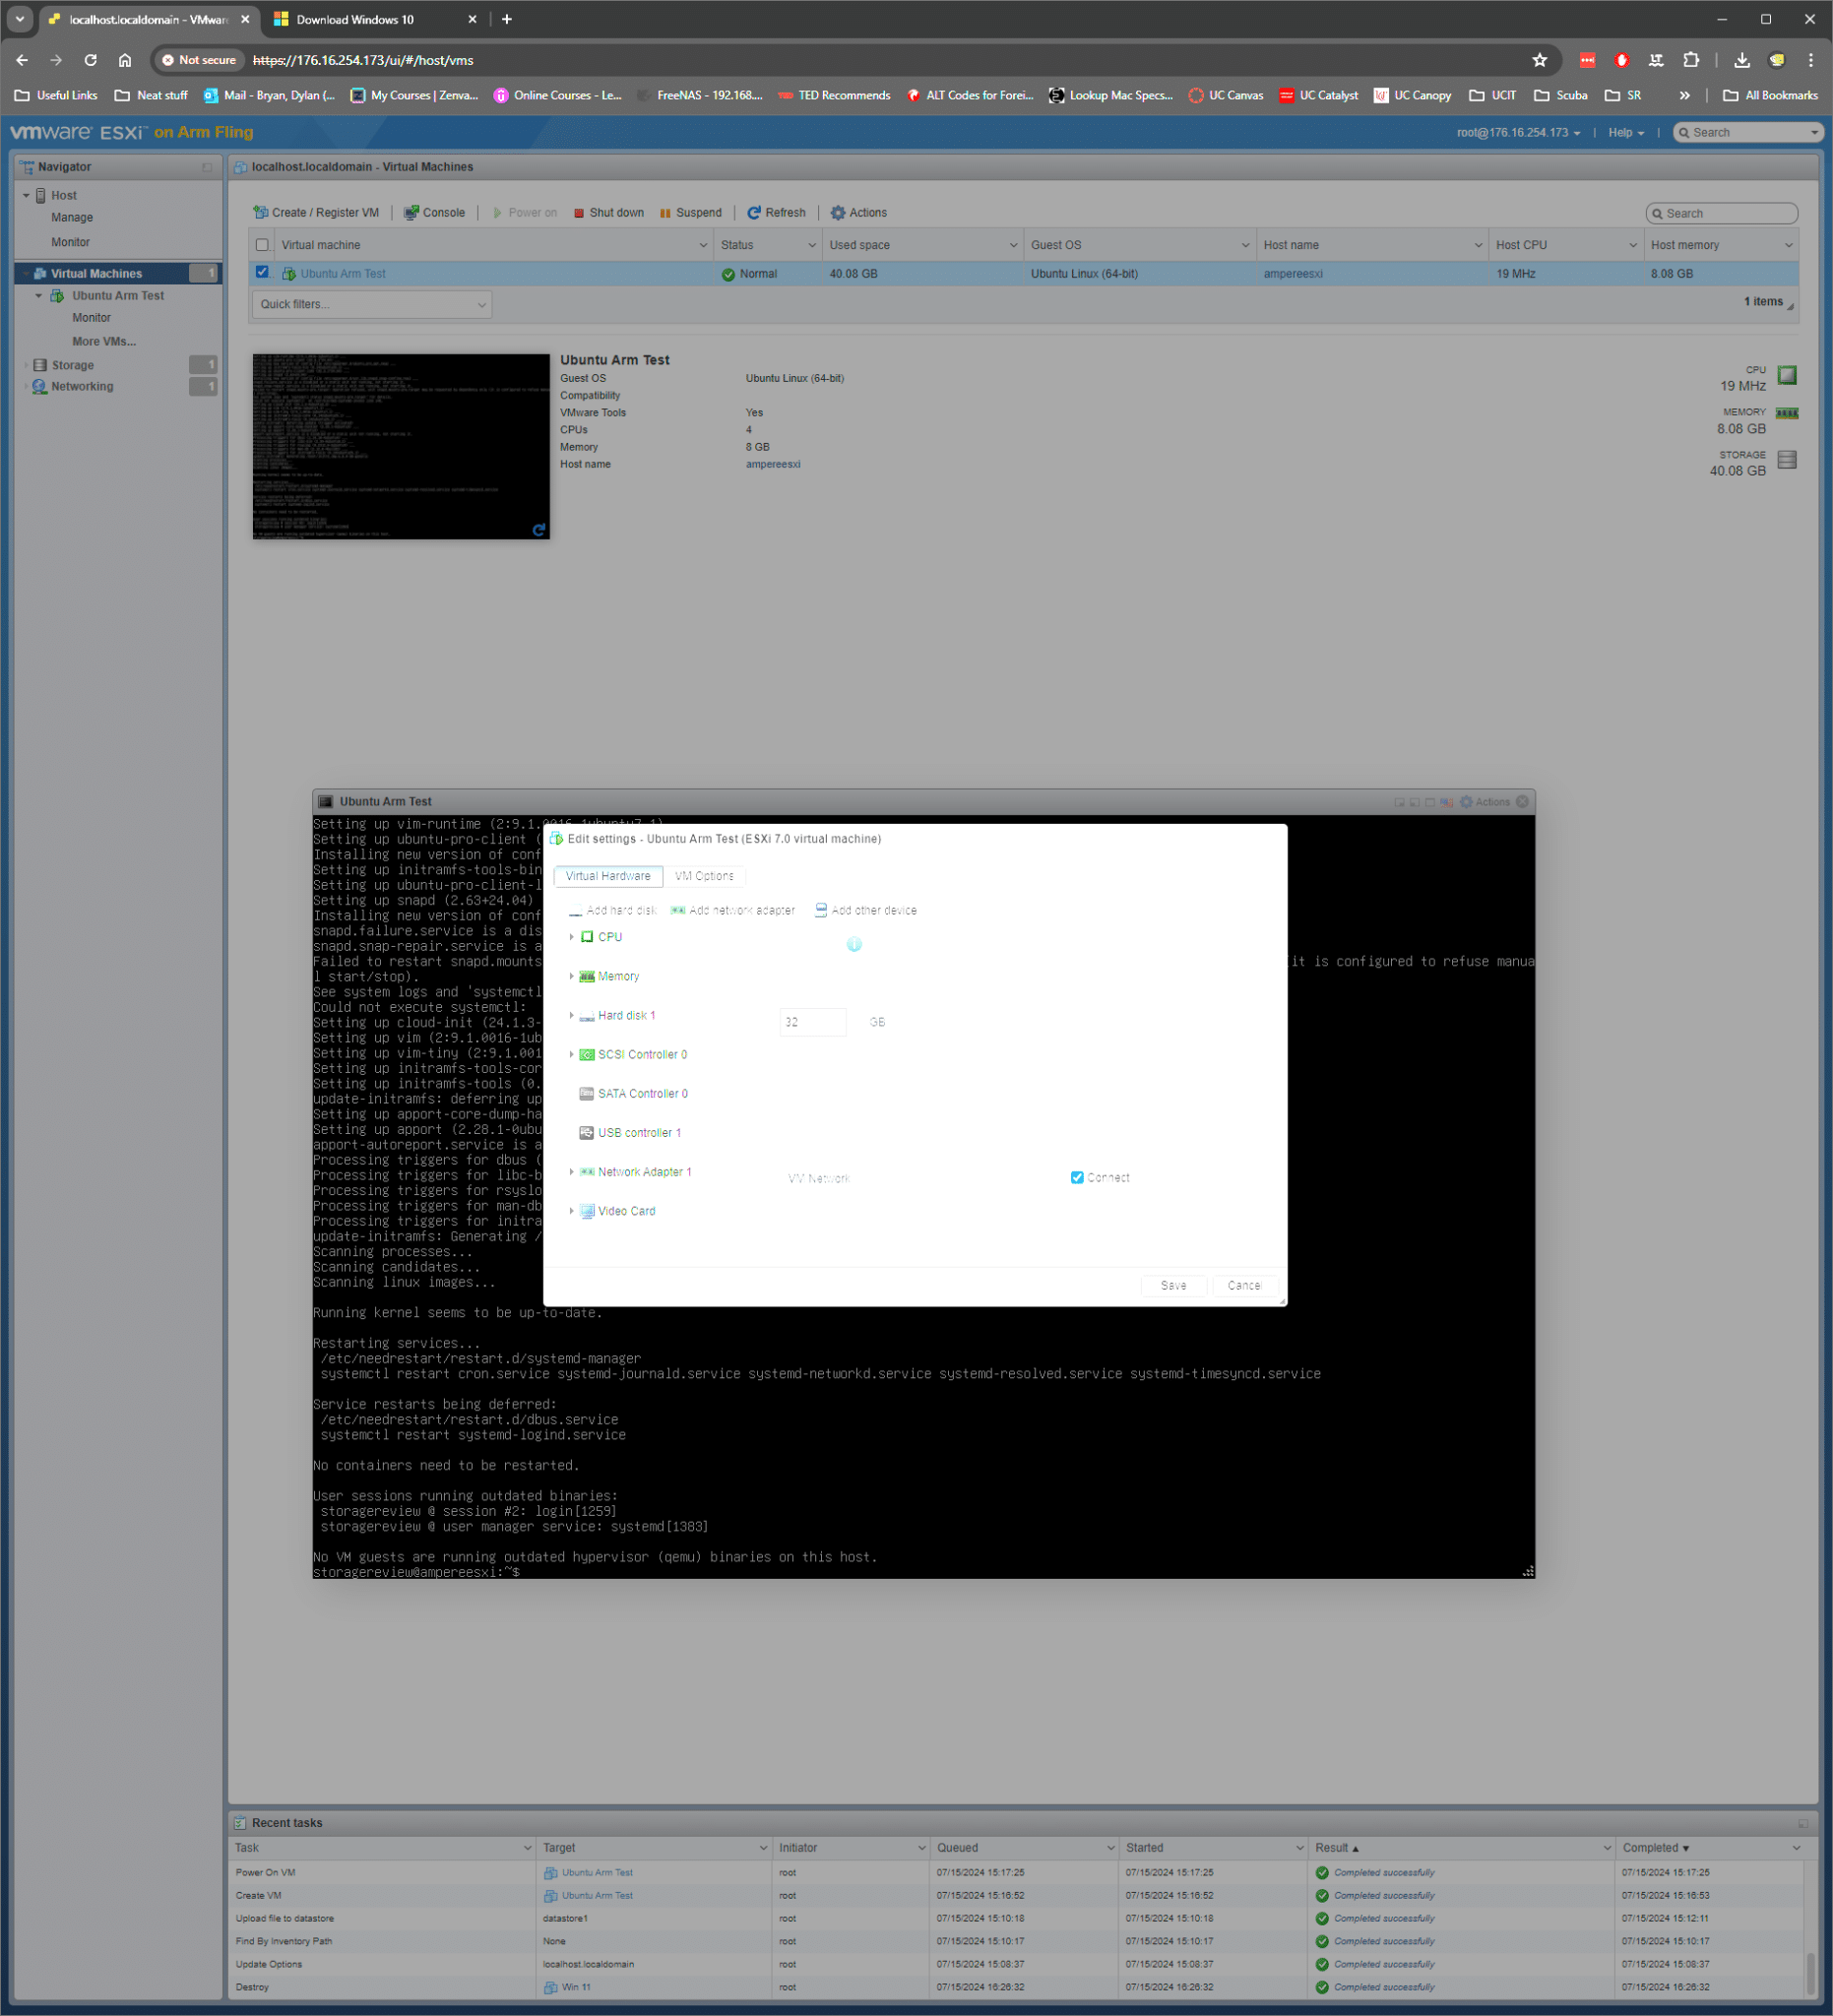The height and width of the screenshot is (2016, 1833).
Task: Click the storage usage icon
Action: (x=1787, y=460)
